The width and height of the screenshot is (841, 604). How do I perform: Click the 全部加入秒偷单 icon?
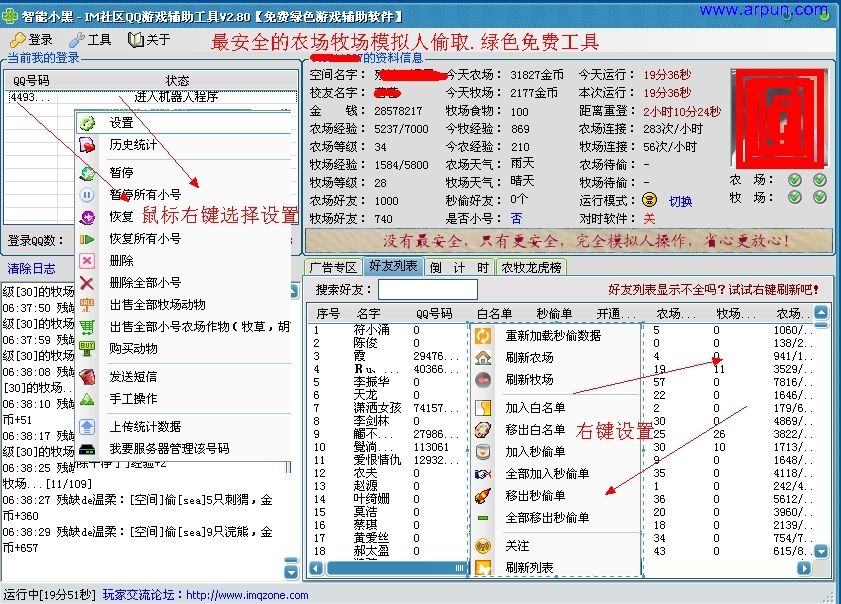(483, 474)
